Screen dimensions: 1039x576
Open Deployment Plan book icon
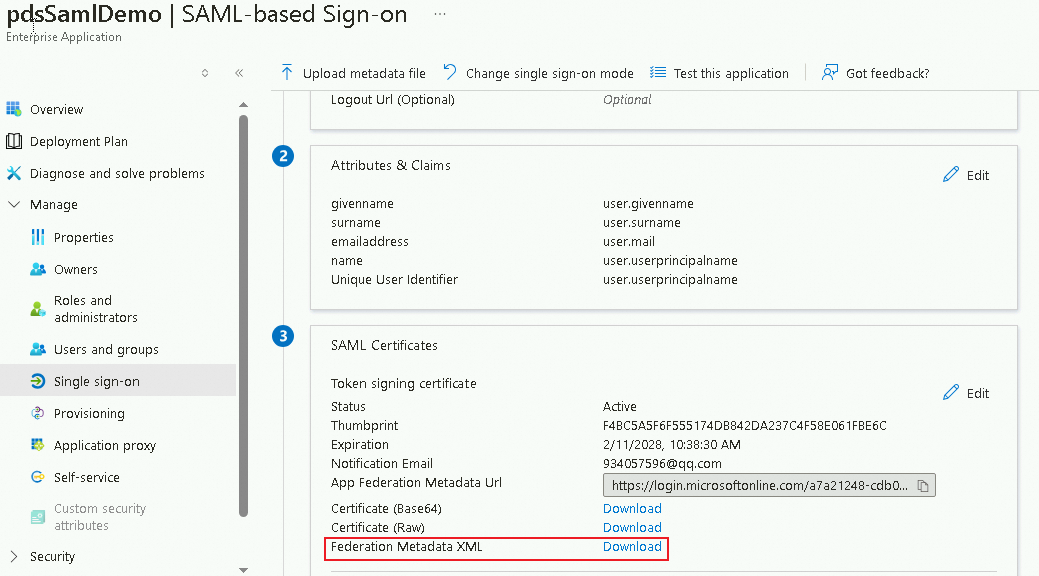pos(13,141)
